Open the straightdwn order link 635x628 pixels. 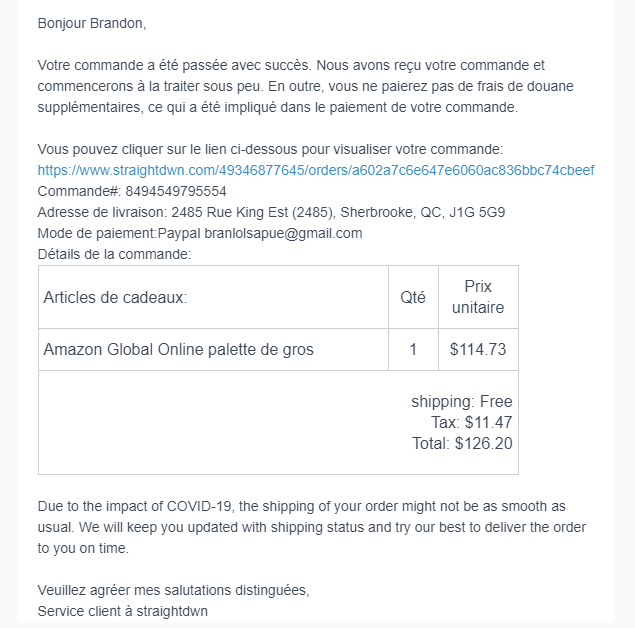pyautogui.click(x=316, y=170)
